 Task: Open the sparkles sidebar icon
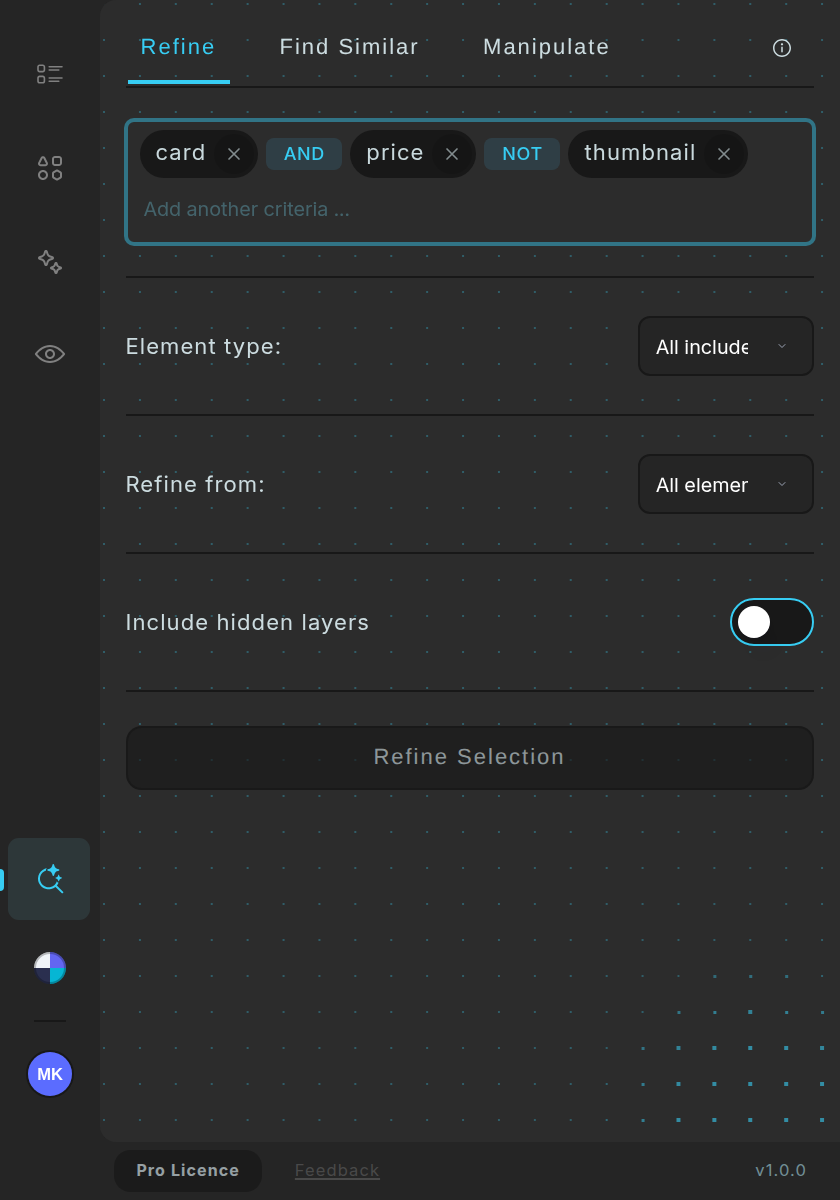50,262
